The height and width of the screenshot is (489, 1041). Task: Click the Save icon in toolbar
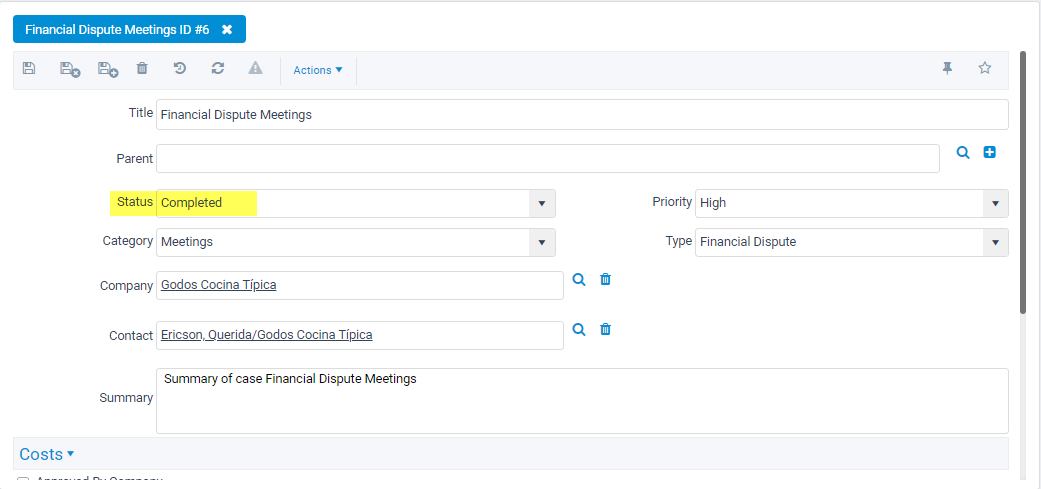29,68
